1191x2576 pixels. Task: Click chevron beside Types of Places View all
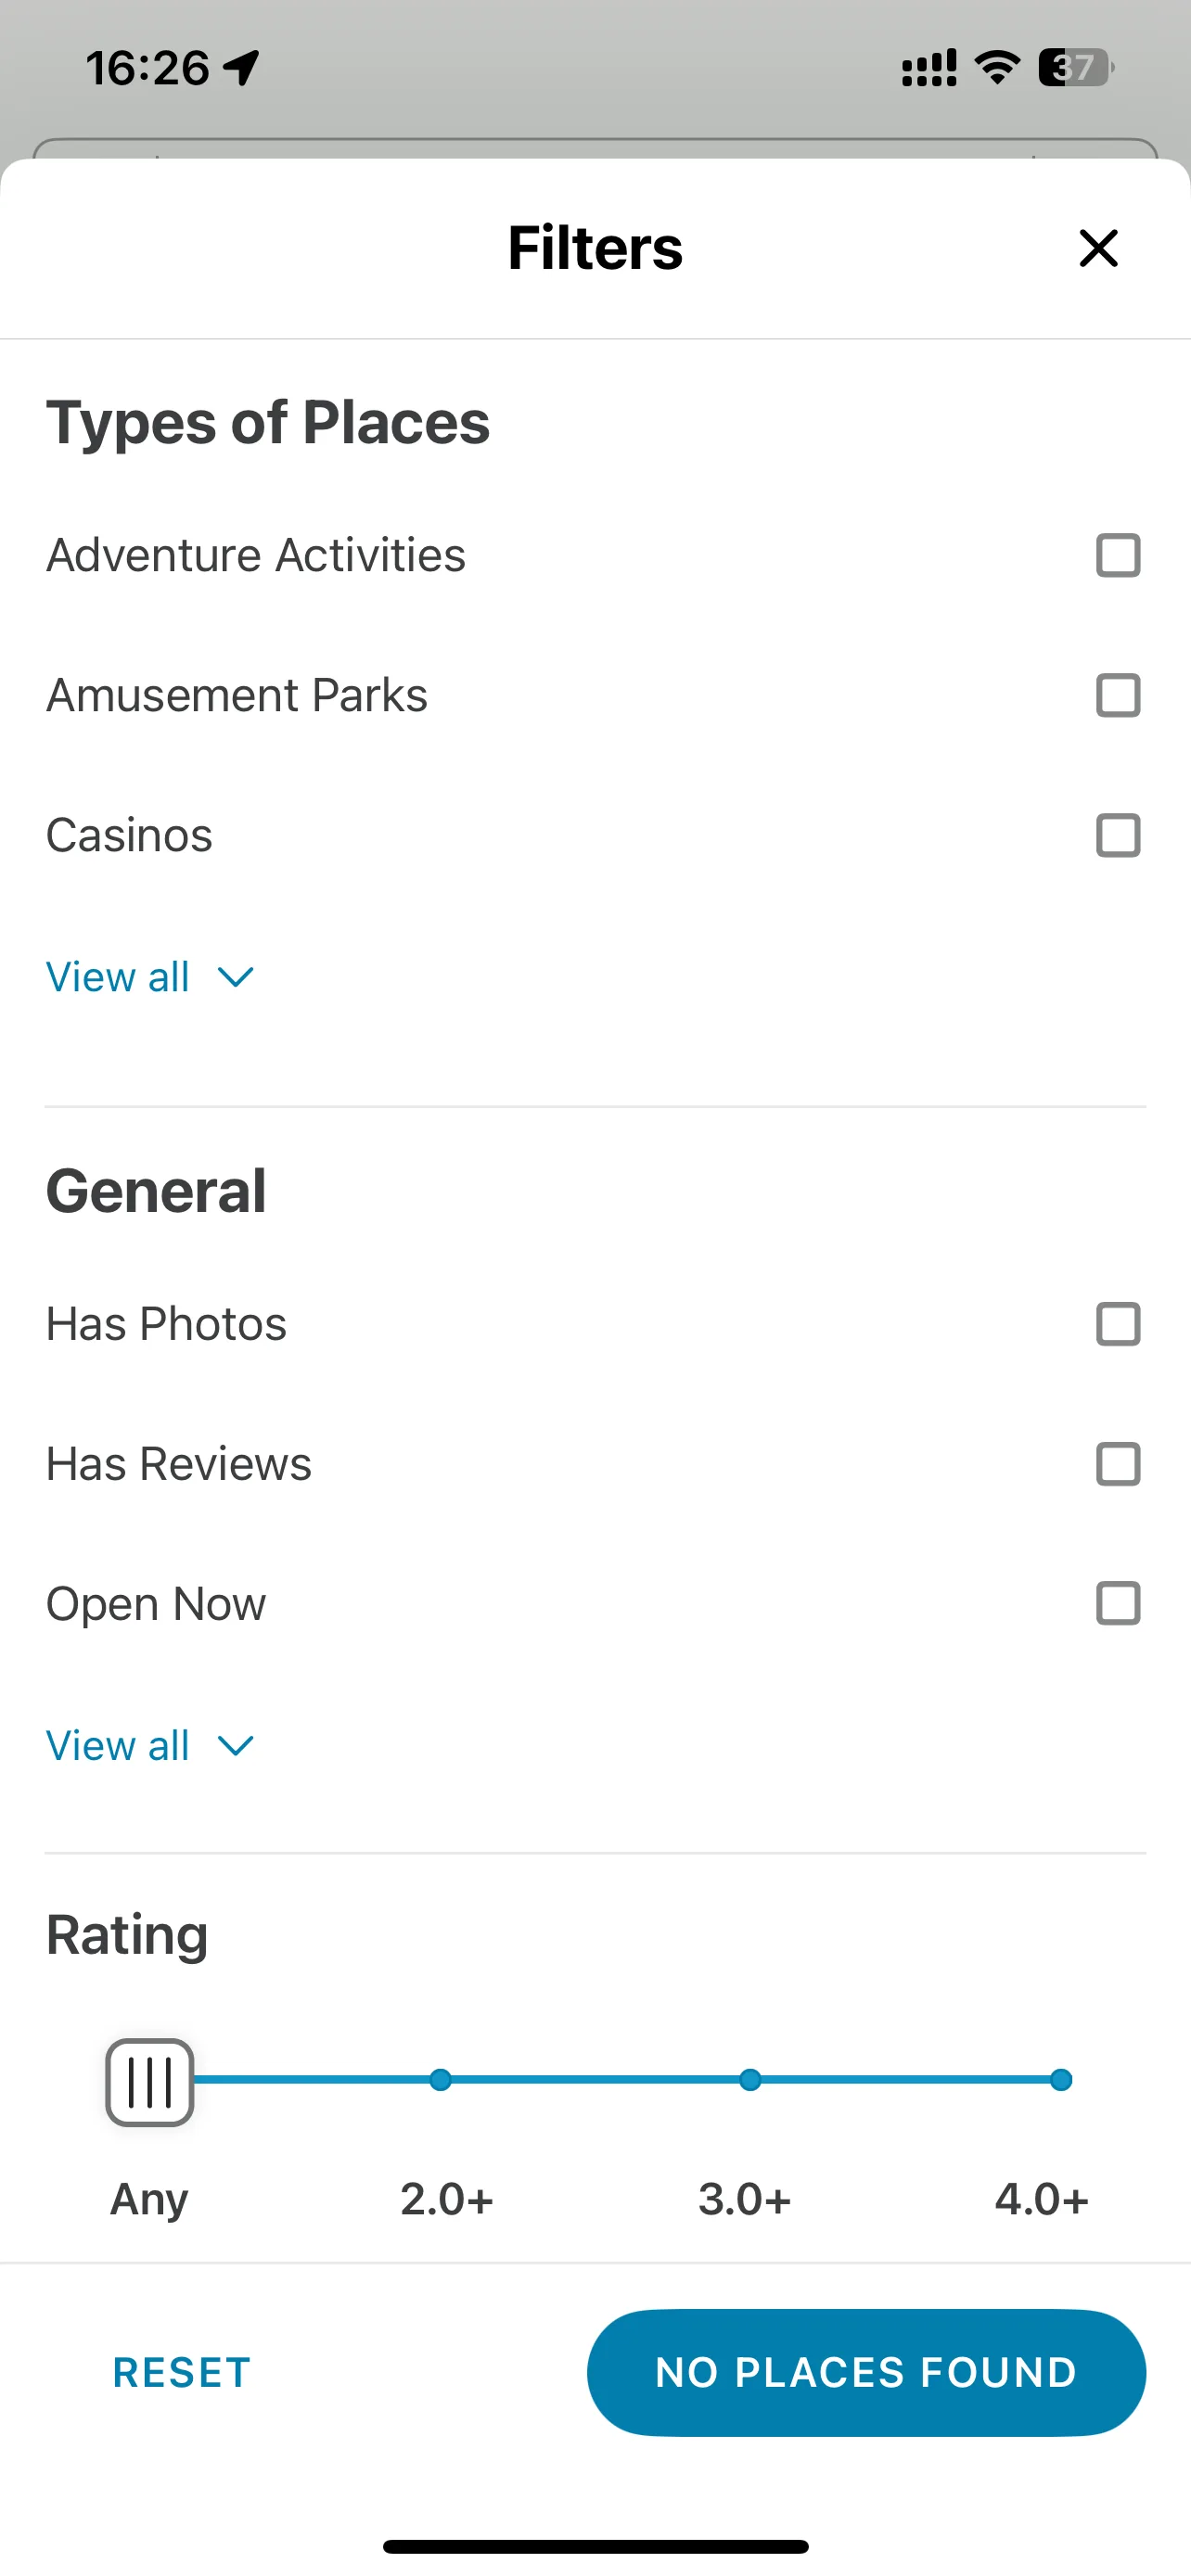236,977
